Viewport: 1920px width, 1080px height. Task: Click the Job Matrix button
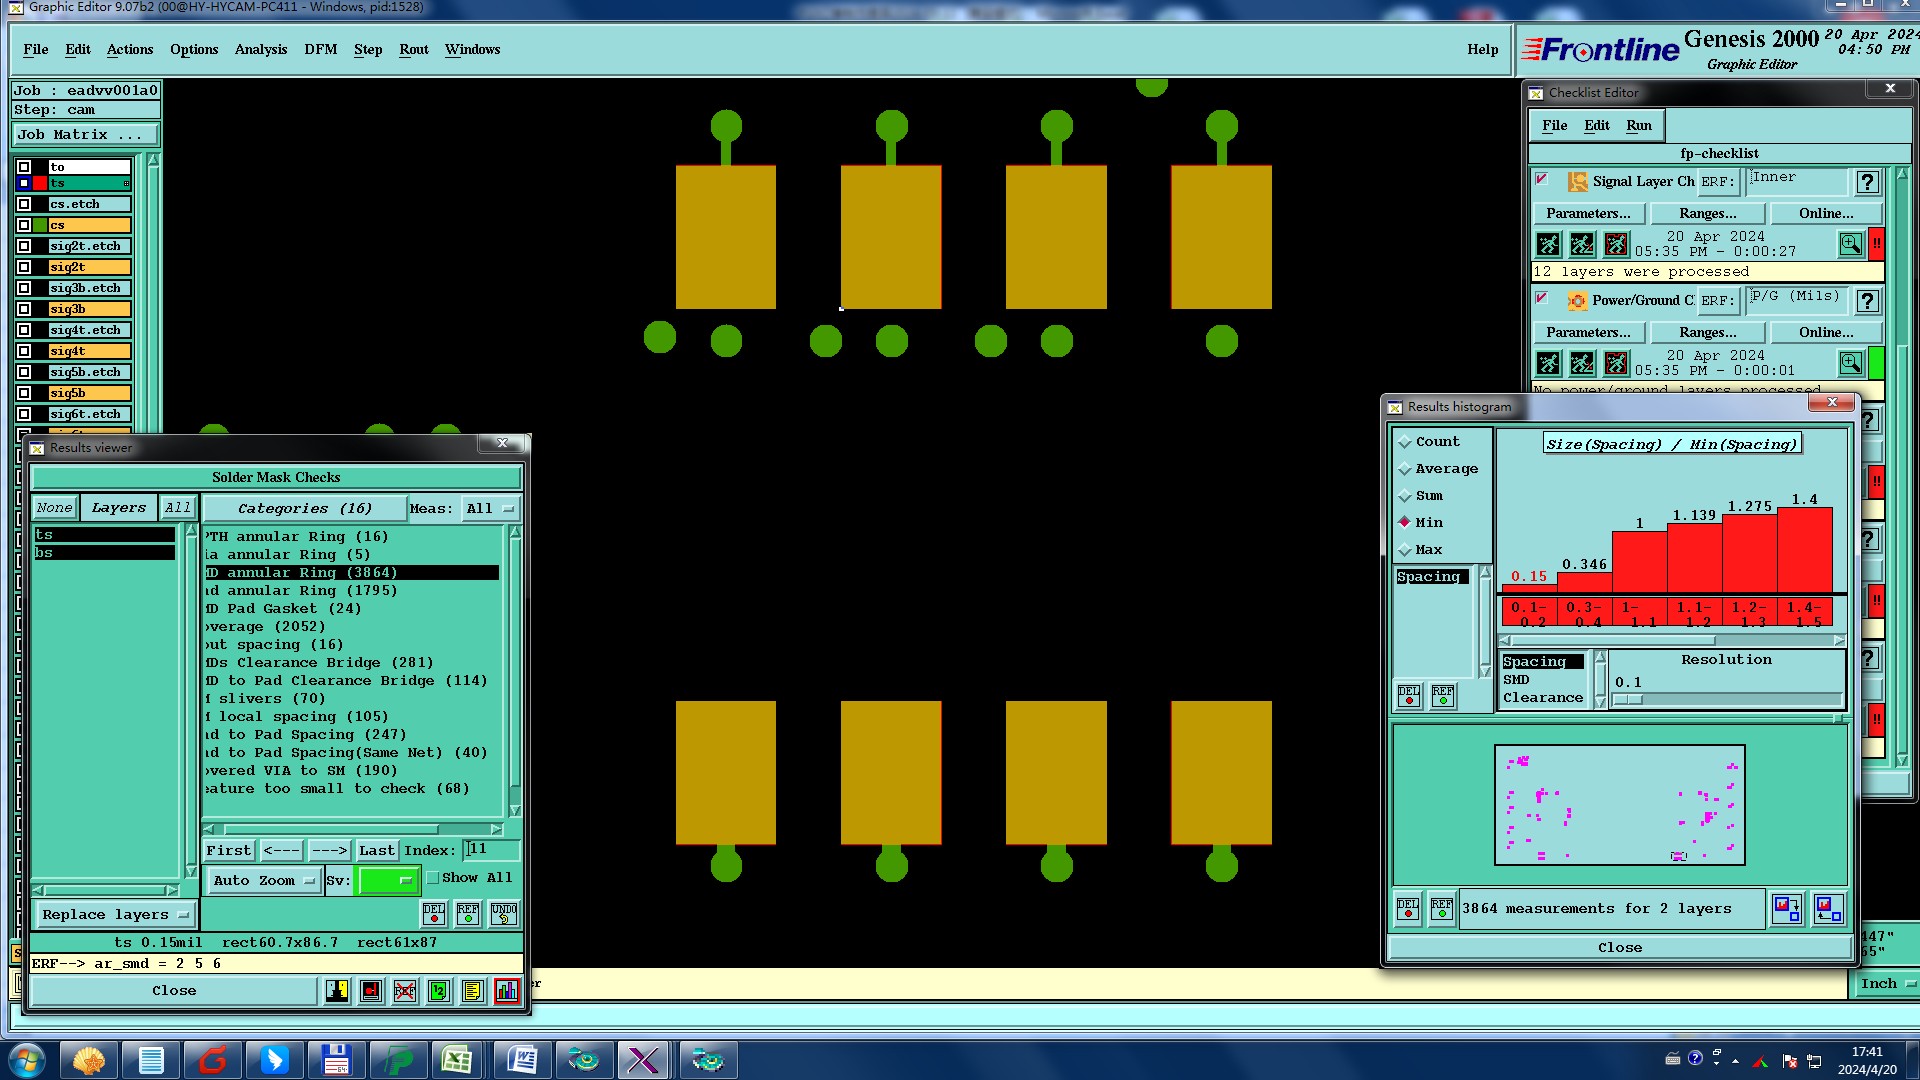click(x=85, y=134)
